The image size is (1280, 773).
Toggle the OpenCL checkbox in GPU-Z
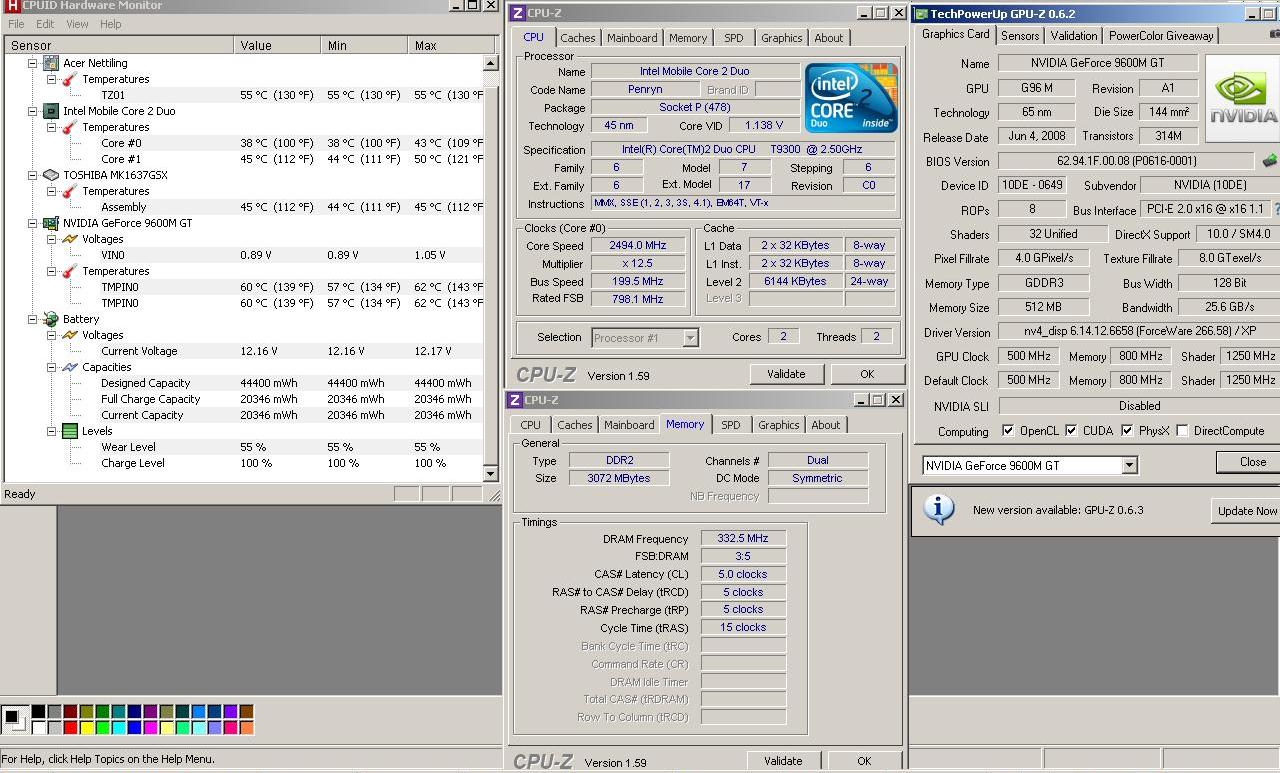point(1008,430)
